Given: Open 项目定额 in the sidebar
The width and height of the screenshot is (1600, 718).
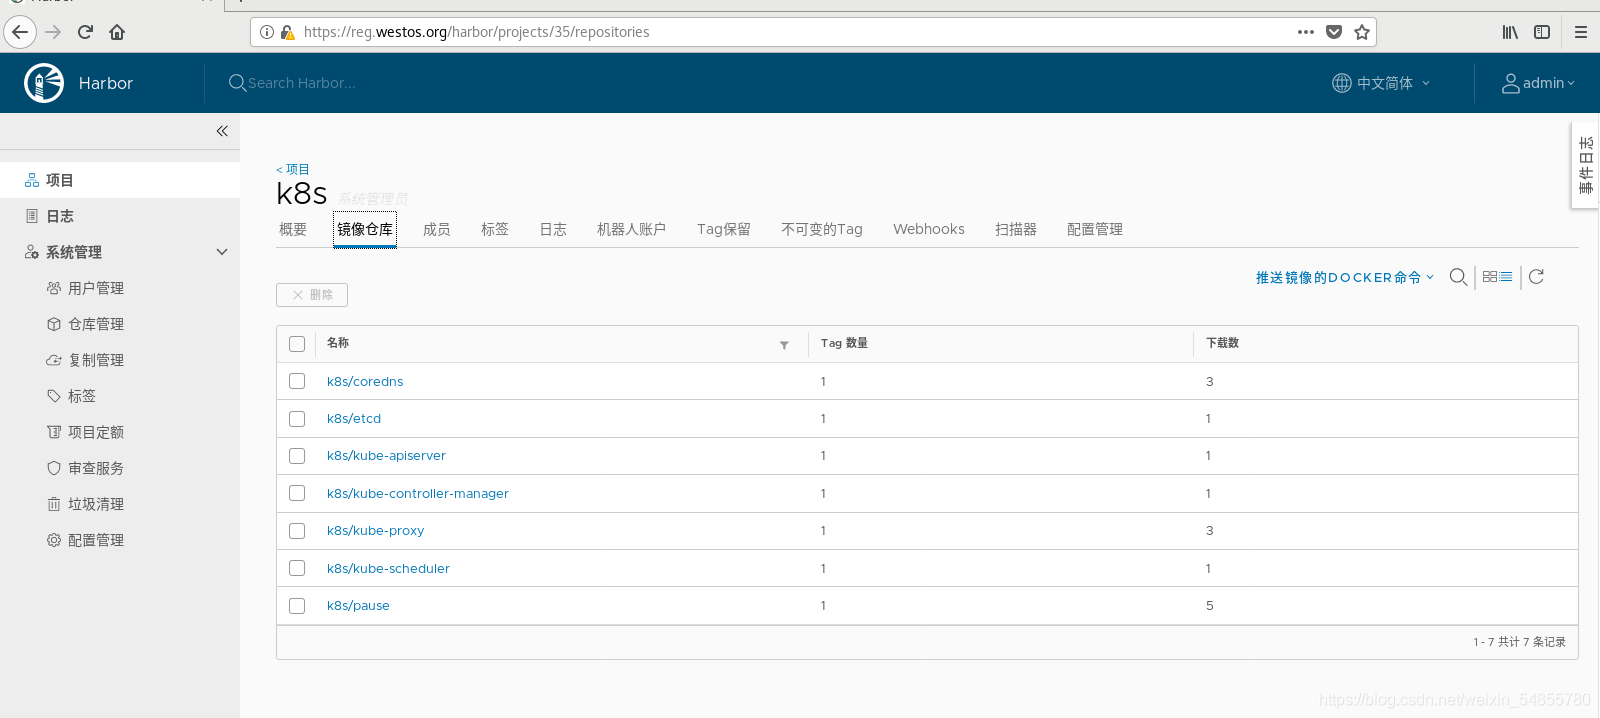Looking at the screenshot, I should pos(96,432).
